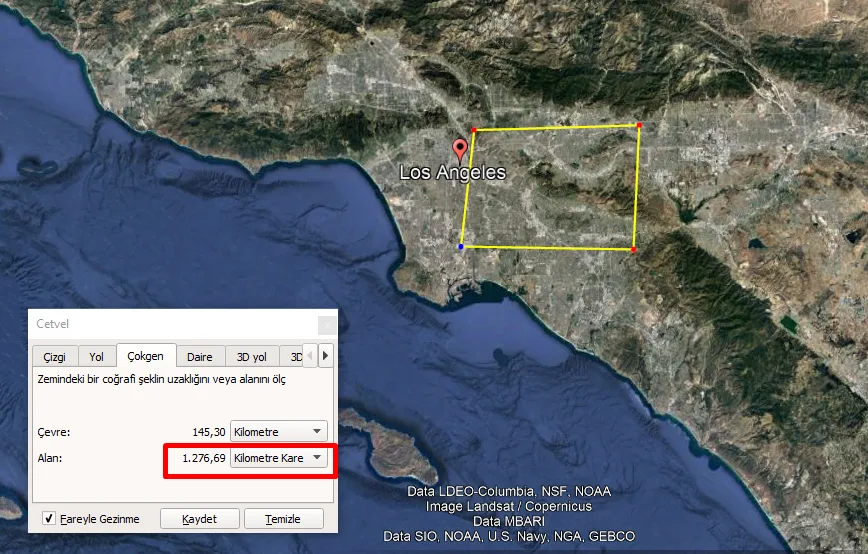This screenshot has height=554, width=868.
Task: Open the Kilometre unit dropdown for Çevre
Action: click(x=278, y=432)
